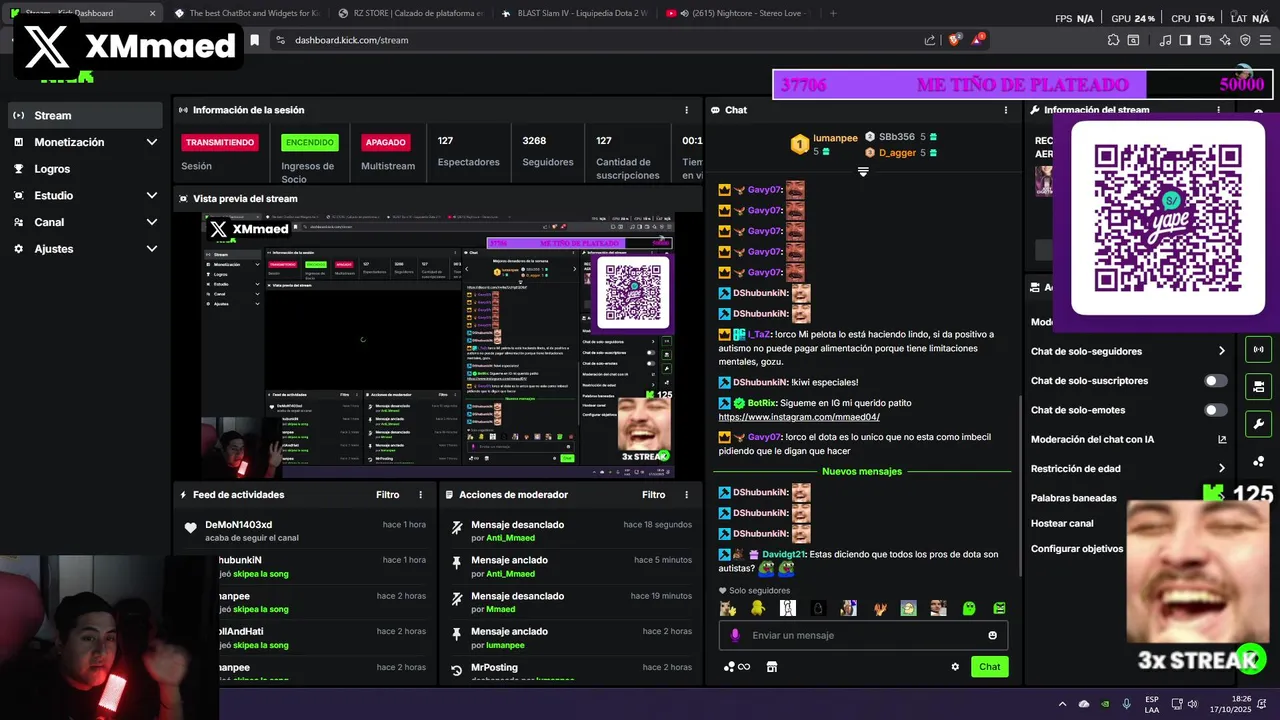This screenshot has height=720, width=1280.
Task: Open Brave Rewards triangle icon
Action: click(979, 40)
